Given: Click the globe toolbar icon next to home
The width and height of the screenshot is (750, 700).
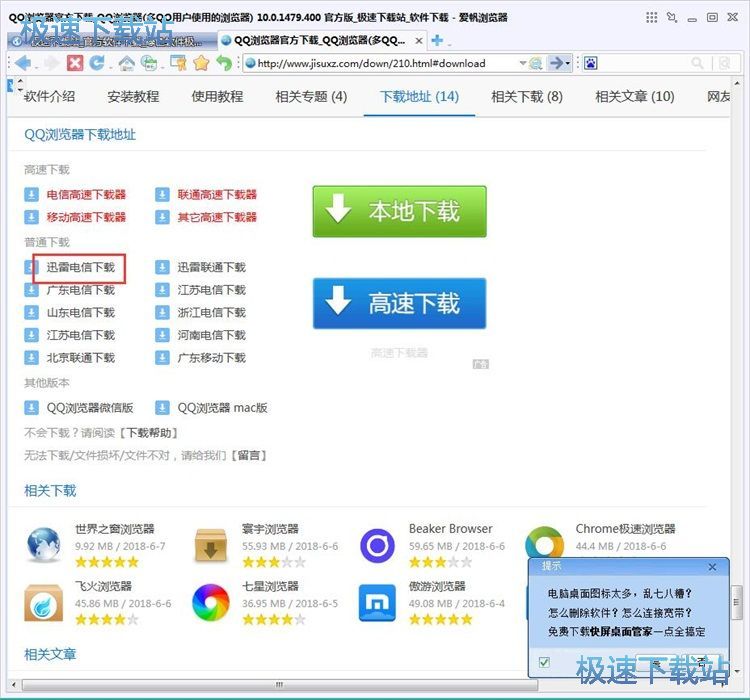Looking at the screenshot, I should [149, 63].
